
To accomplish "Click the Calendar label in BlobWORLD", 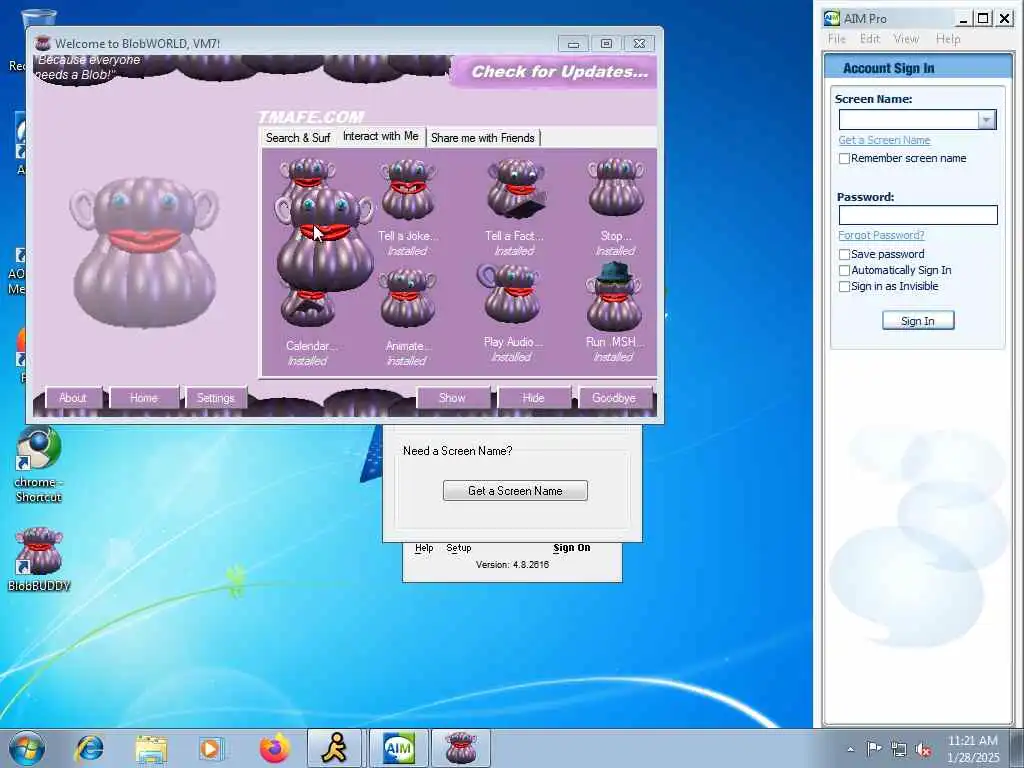I will click(310, 346).
